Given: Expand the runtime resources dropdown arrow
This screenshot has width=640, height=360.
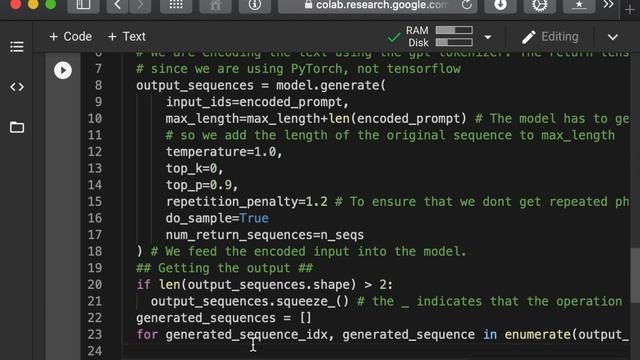Looking at the screenshot, I should pos(488,37).
